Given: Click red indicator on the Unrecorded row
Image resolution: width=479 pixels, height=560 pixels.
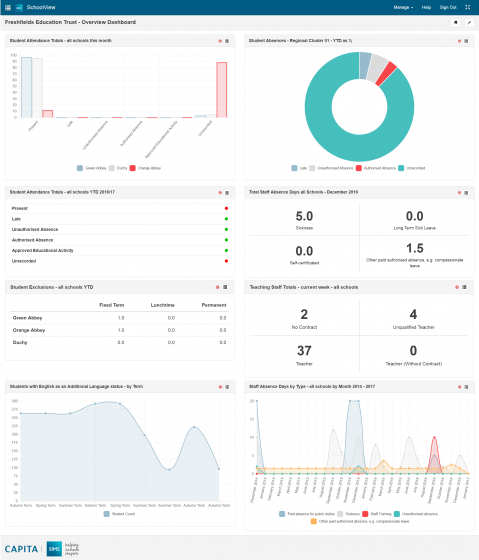Looking at the screenshot, I should pyautogui.click(x=226, y=261).
